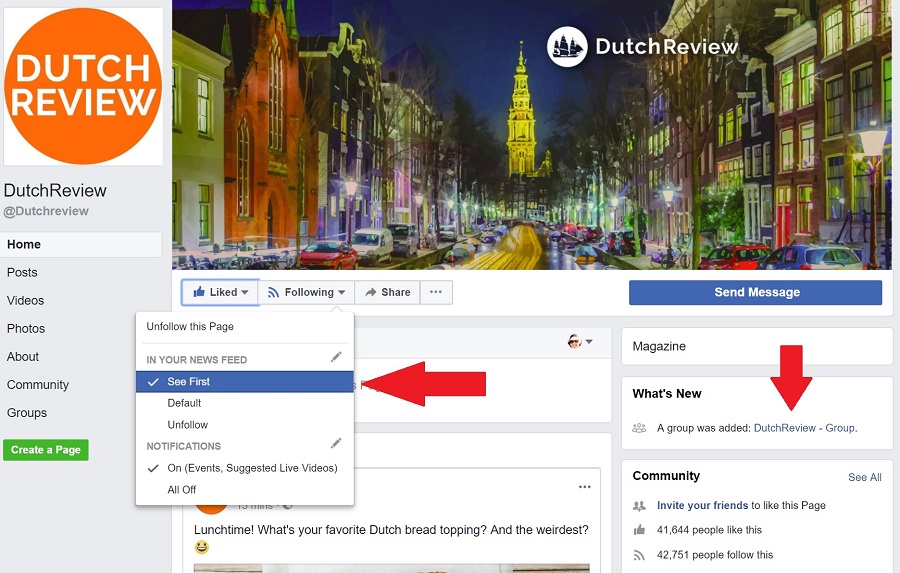Select See First in news feed options
This screenshot has width=900, height=573.
click(245, 382)
